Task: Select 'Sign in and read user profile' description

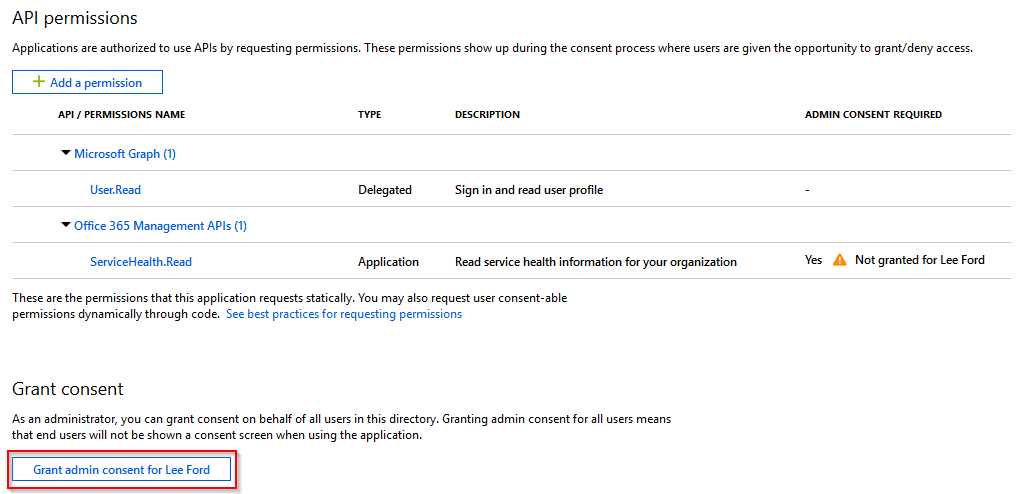Action: coord(529,190)
